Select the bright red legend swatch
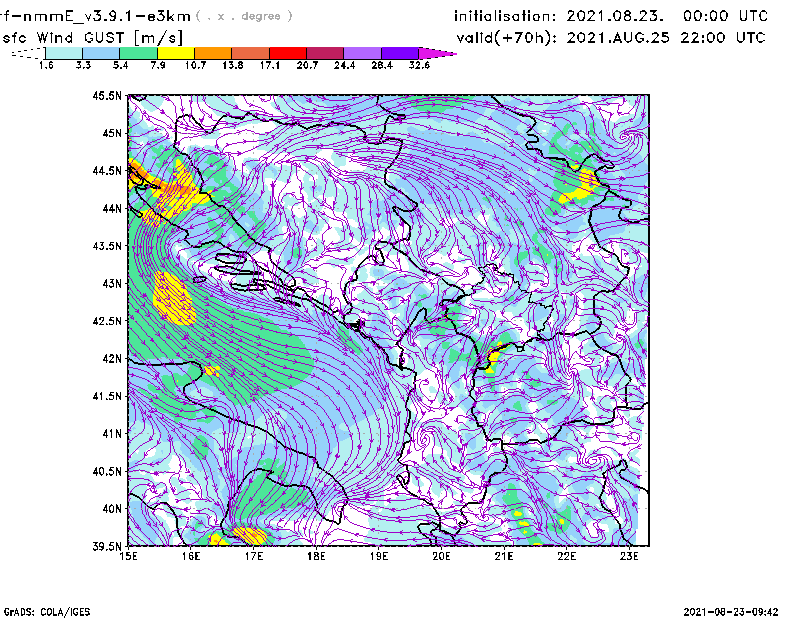Screen dimensions: 800x618 click(288, 53)
